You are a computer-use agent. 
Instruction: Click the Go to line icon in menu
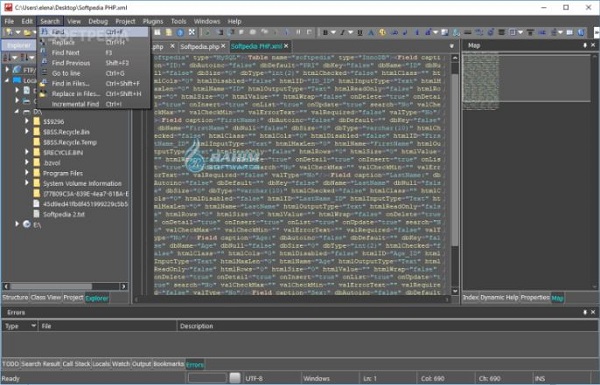click(x=44, y=73)
